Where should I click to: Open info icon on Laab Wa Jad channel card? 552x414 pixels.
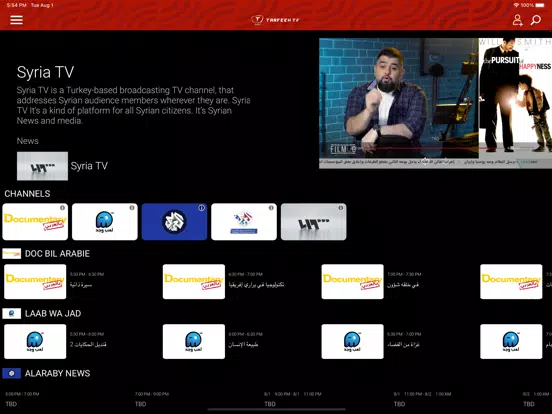coord(132,208)
